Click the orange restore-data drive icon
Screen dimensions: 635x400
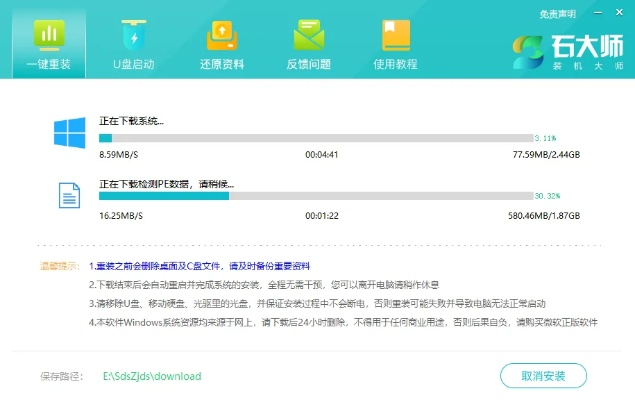click(222, 35)
